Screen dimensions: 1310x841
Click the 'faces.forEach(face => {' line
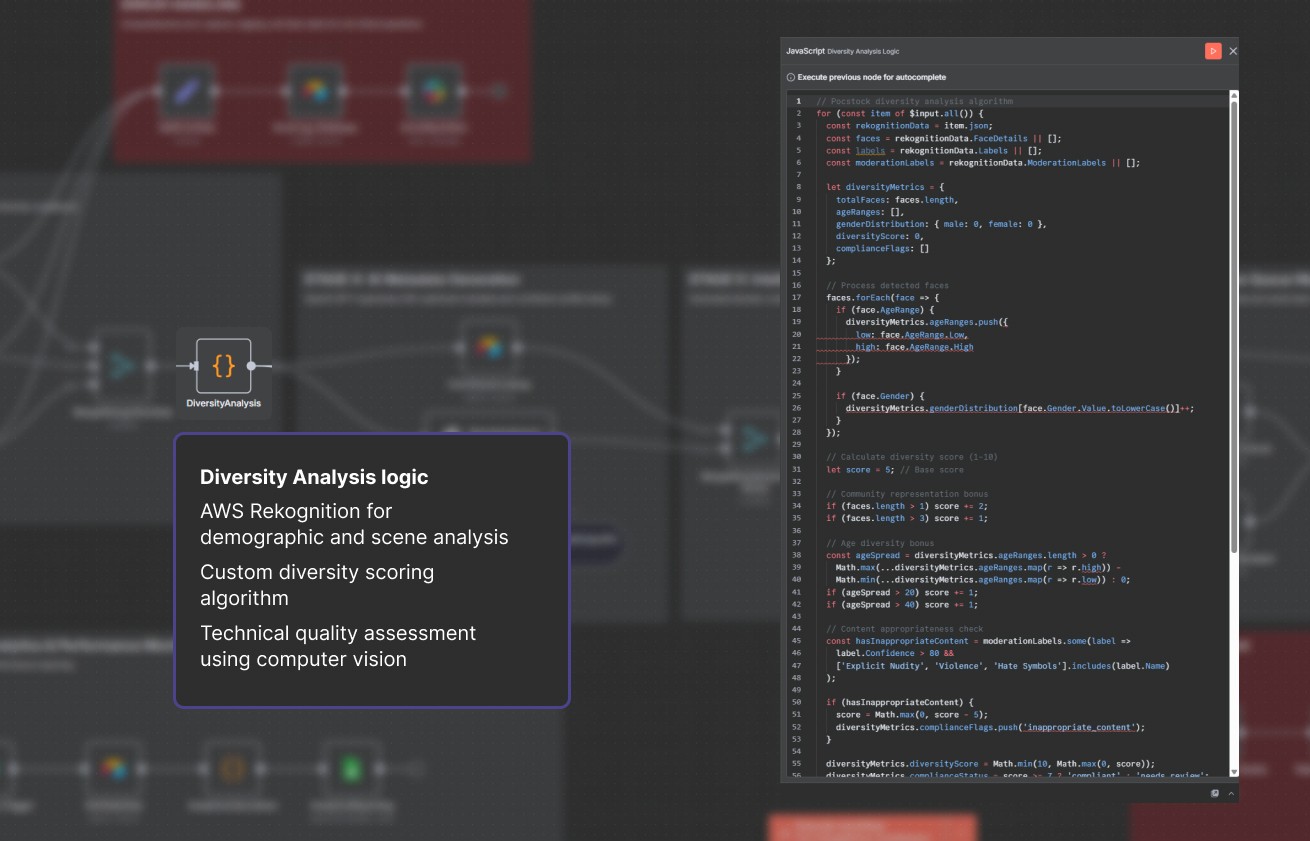pyautogui.click(x=883, y=297)
